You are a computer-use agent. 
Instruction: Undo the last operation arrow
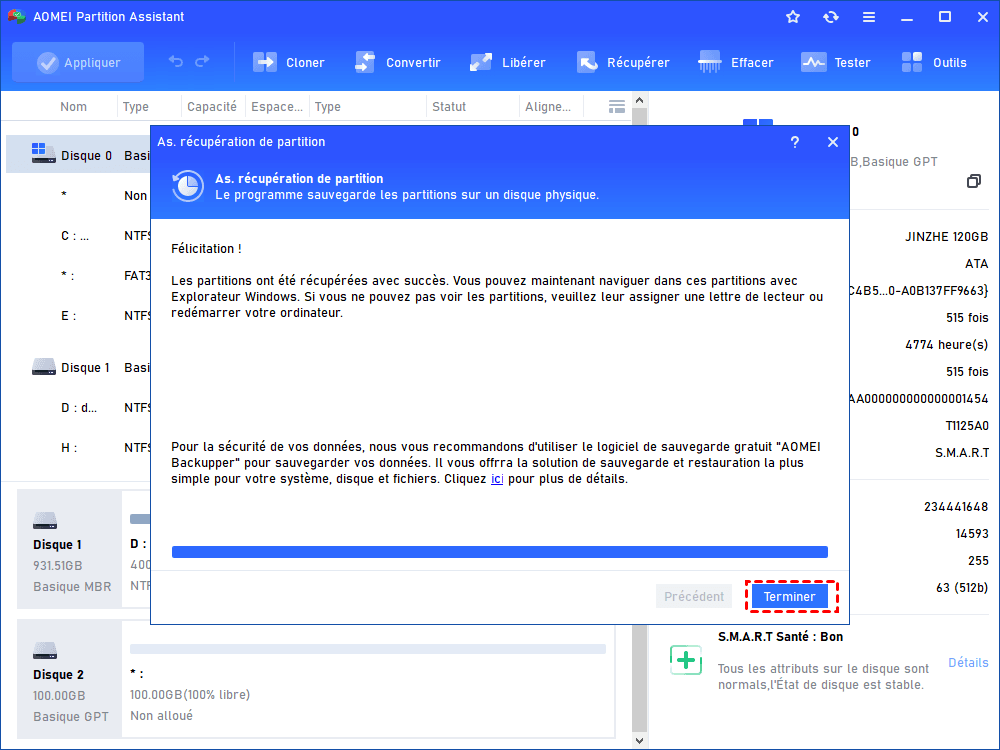coord(175,61)
